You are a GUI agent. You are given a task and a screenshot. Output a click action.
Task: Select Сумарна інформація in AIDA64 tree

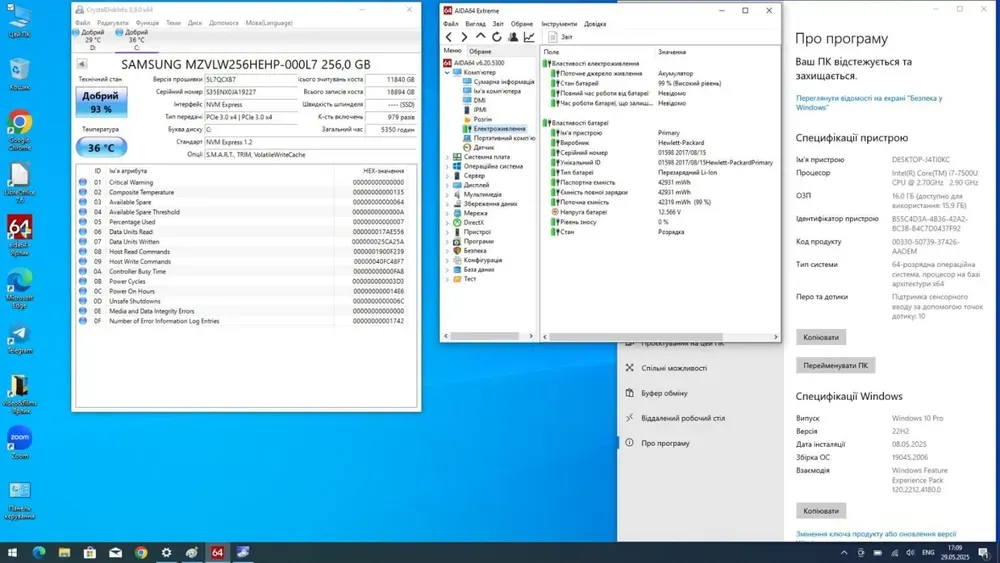(502, 82)
